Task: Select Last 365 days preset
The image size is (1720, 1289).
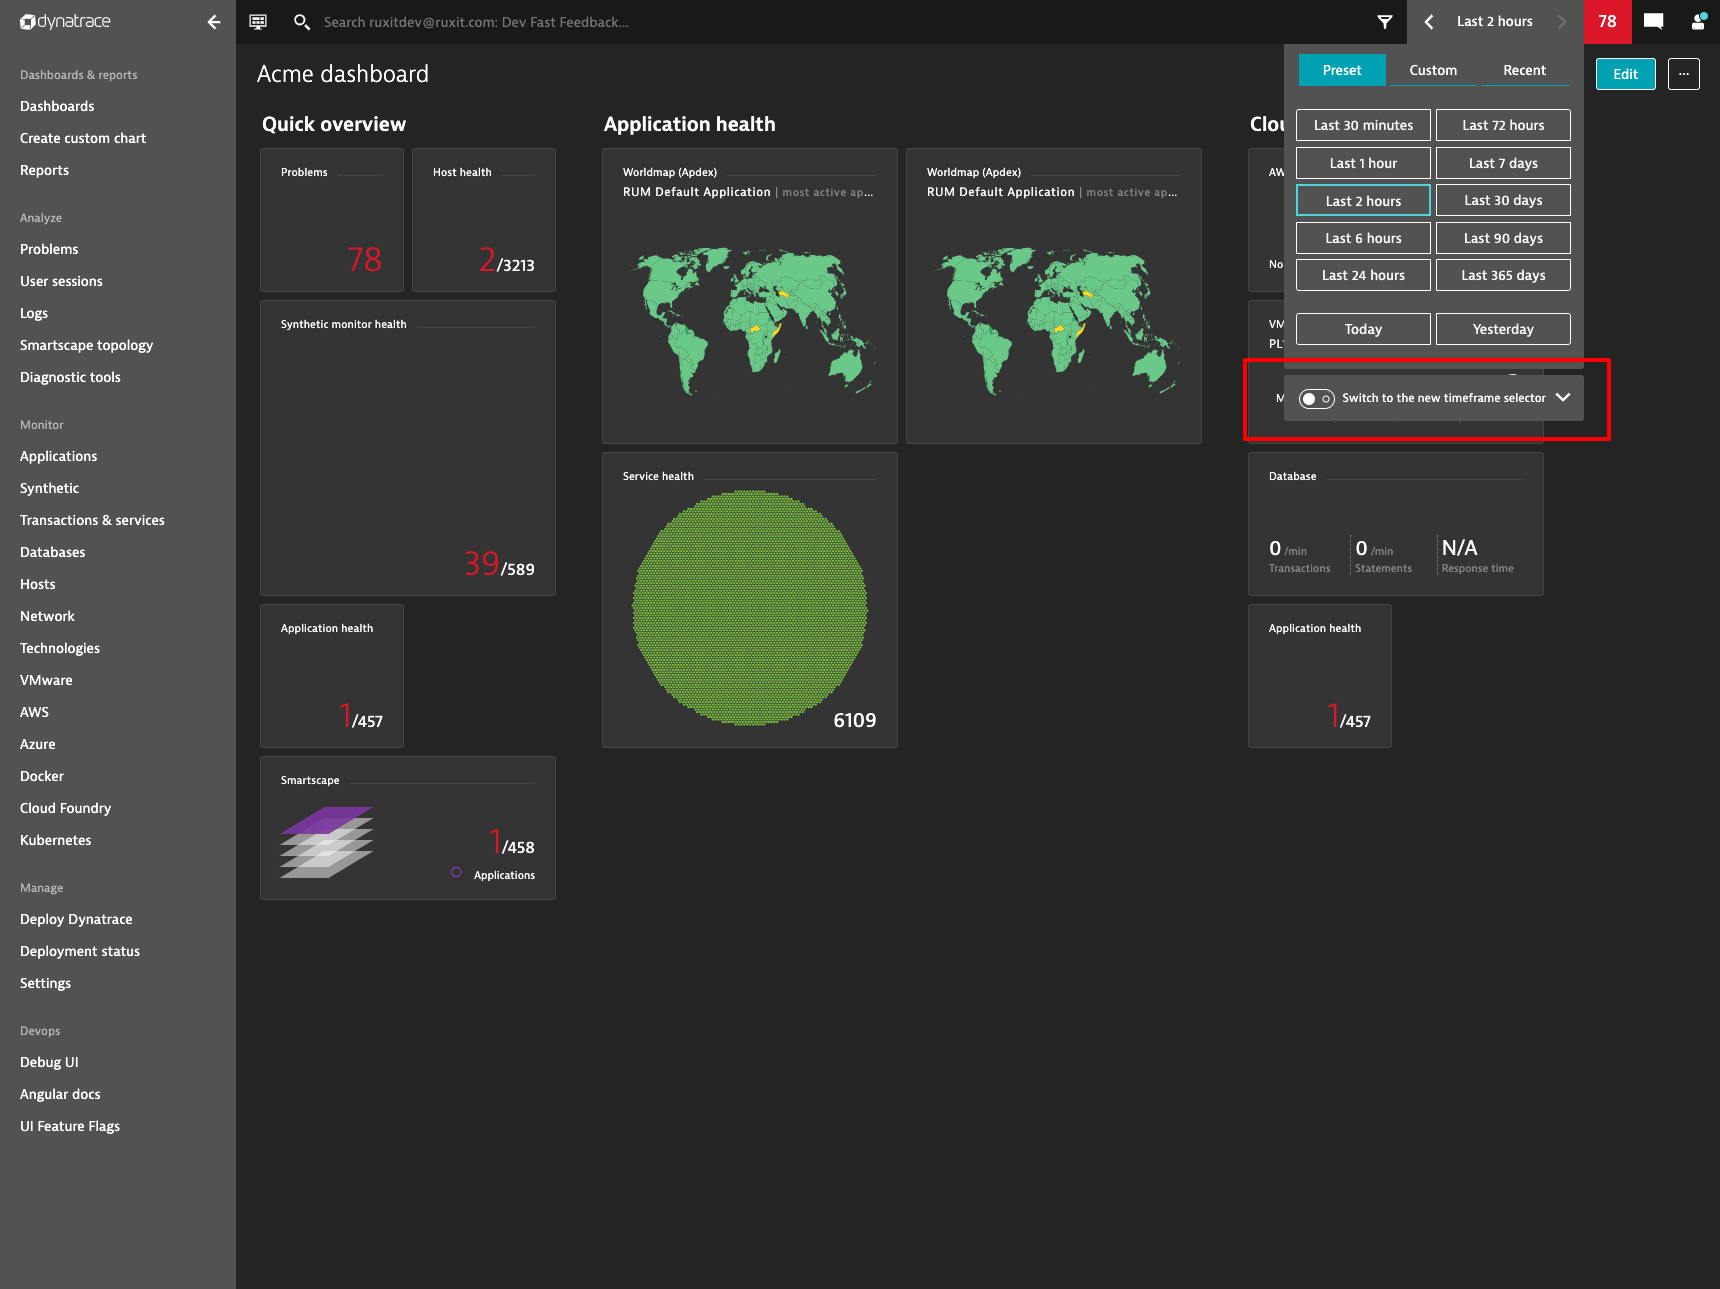Action: click(x=1503, y=275)
